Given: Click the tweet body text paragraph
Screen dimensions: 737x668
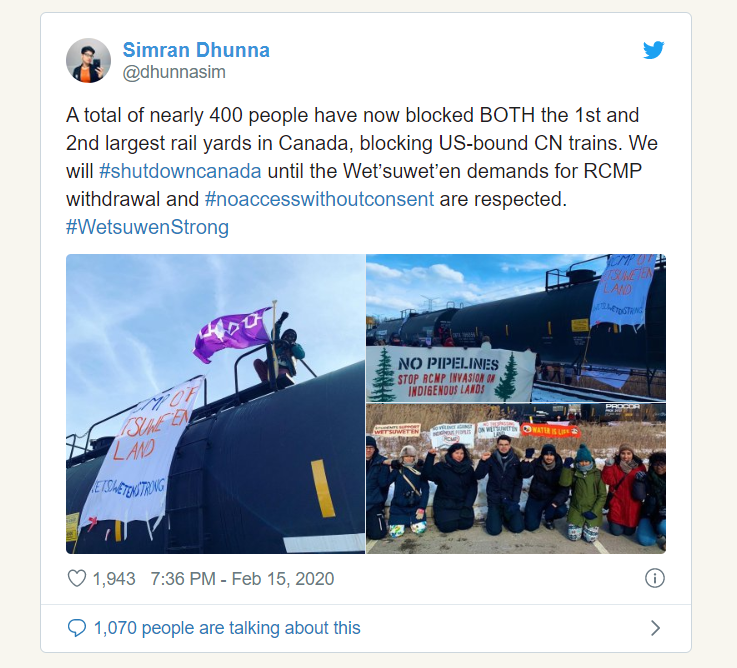Looking at the screenshot, I should pos(362,171).
